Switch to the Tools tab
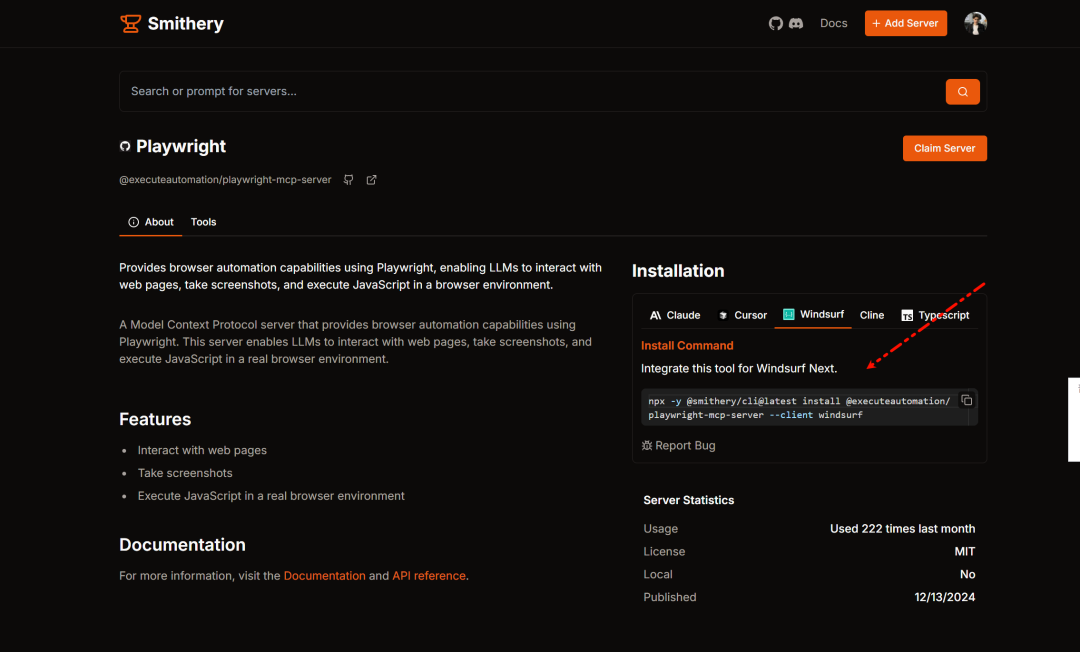The height and width of the screenshot is (652, 1080). [203, 222]
